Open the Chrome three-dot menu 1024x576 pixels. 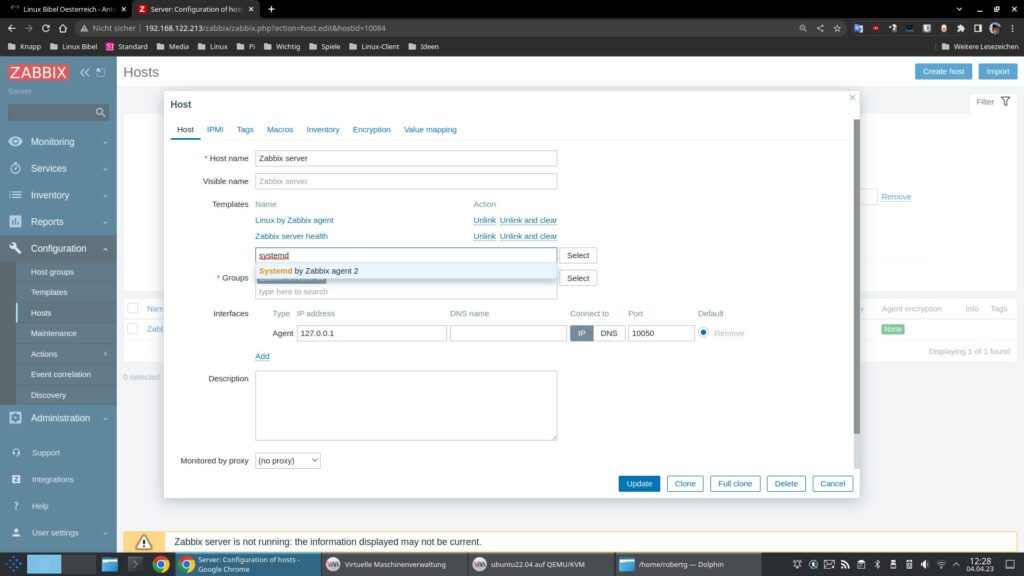pyautogui.click(x=1012, y=28)
